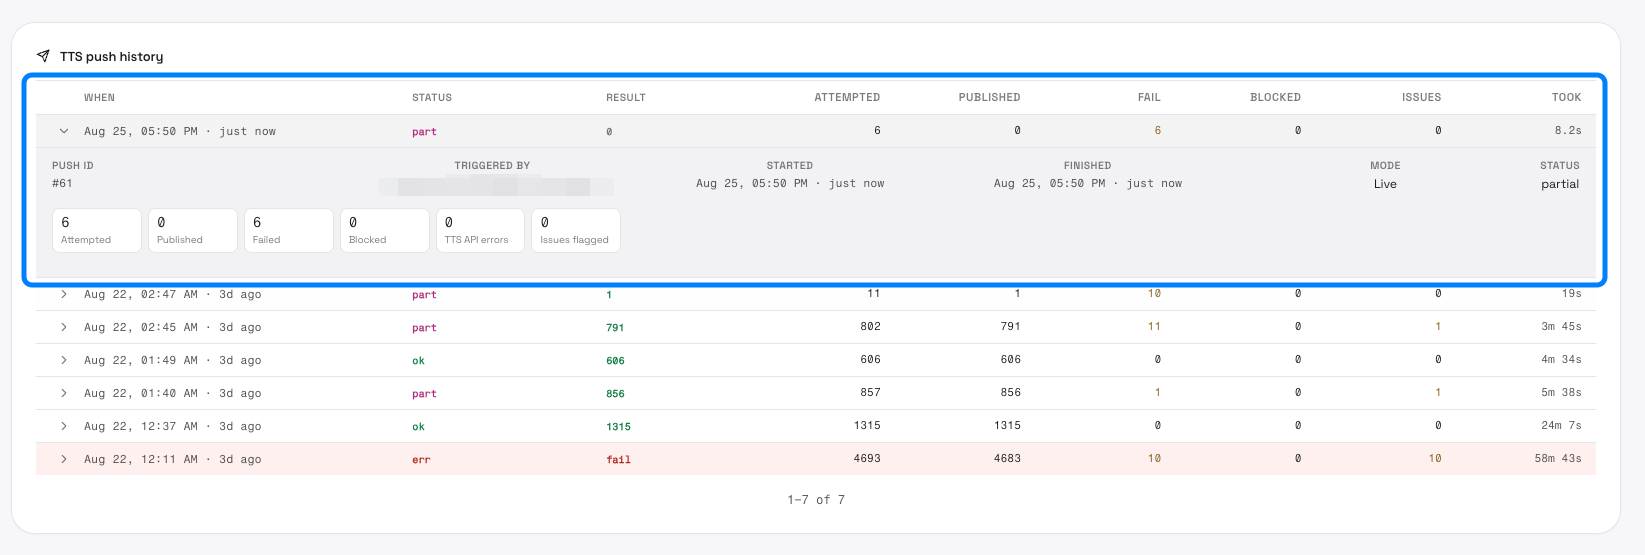This screenshot has height=555, width=1645.
Task: Click the TTS push history title
Action: click(x=111, y=57)
